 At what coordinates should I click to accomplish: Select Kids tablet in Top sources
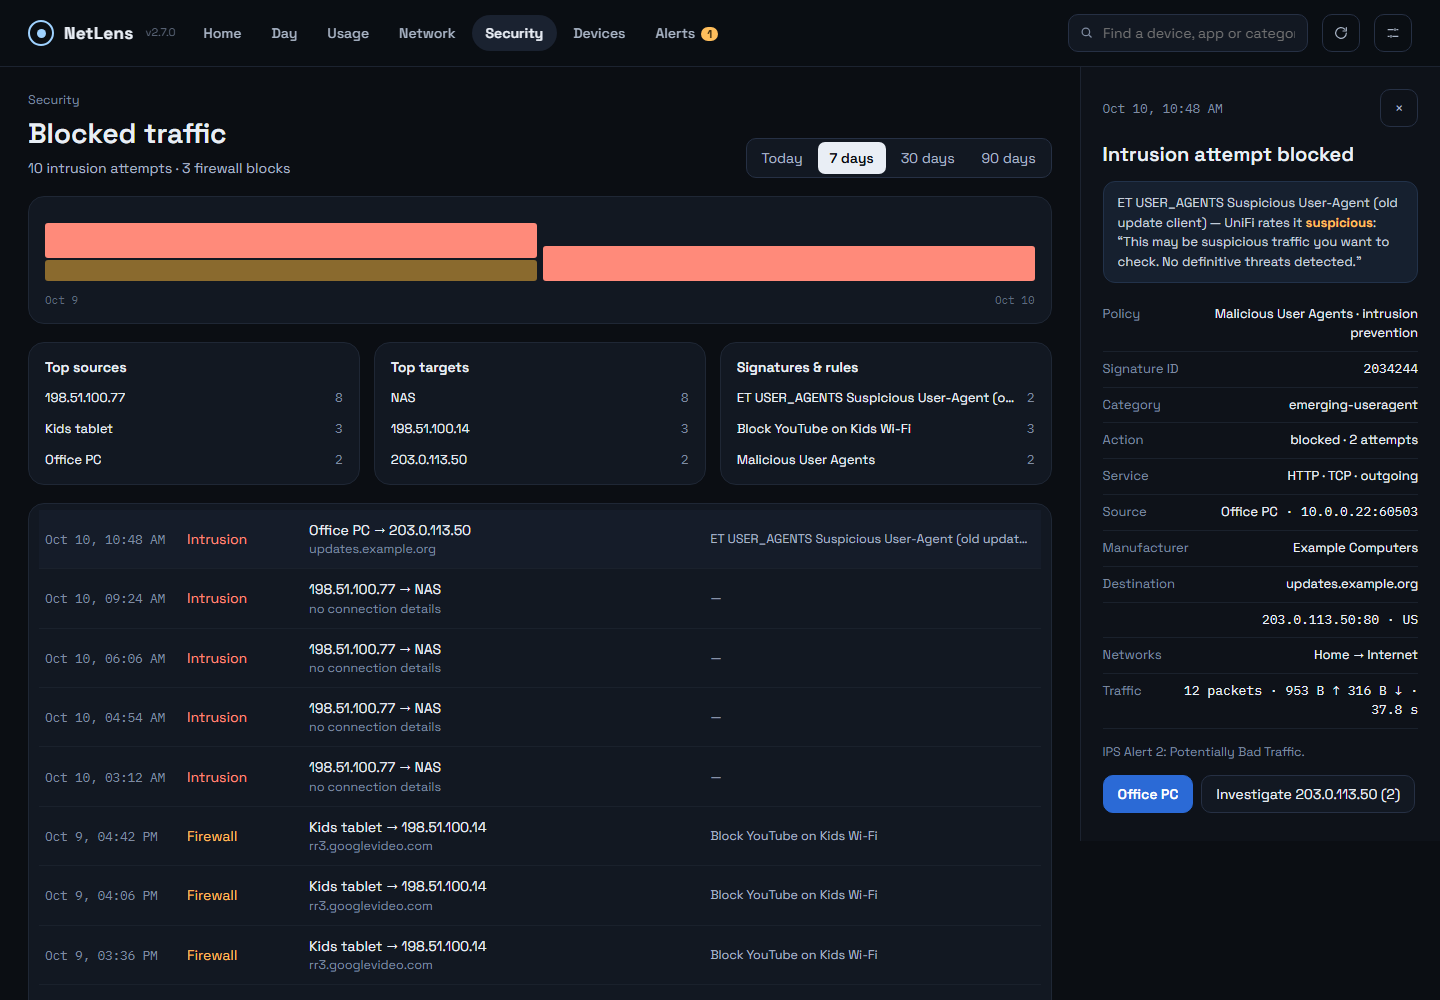[194, 429]
